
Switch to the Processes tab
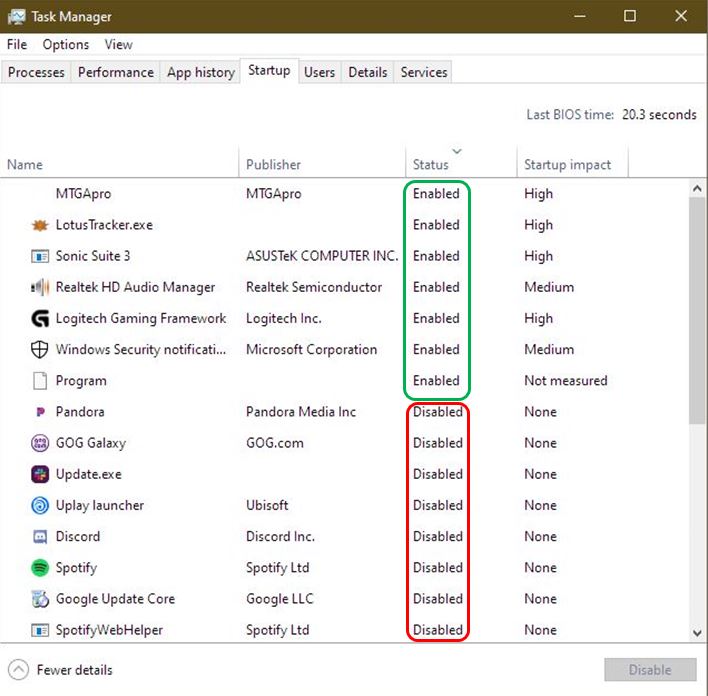pyautogui.click(x=36, y=72)
